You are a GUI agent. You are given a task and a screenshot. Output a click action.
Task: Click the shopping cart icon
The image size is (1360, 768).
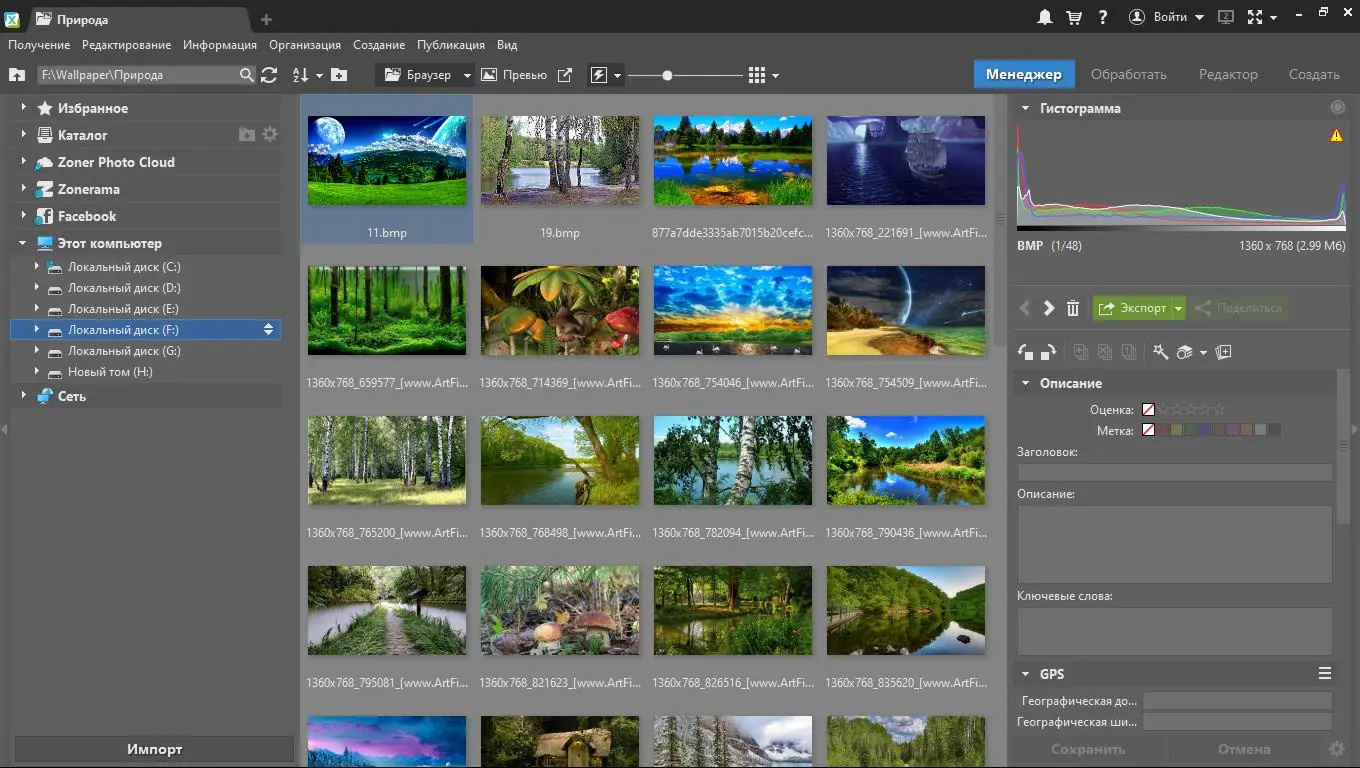[x=1074, y=17]
